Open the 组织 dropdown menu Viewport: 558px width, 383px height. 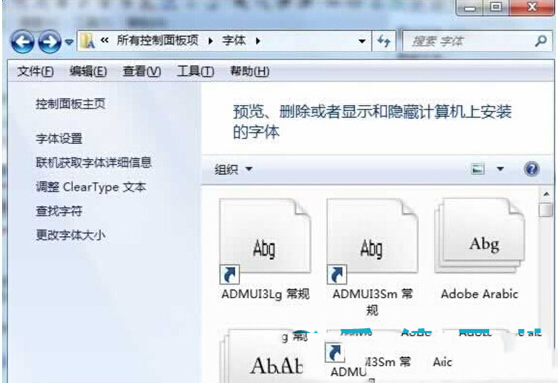233,169
